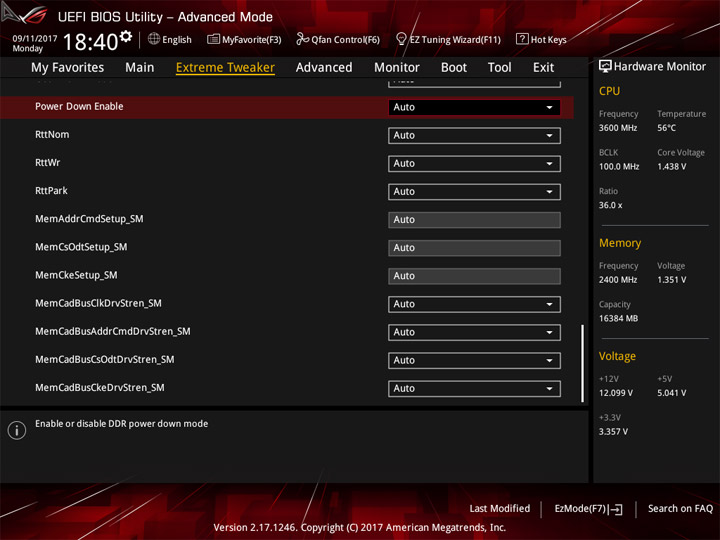Select the Power Down Enable row label

79,107
